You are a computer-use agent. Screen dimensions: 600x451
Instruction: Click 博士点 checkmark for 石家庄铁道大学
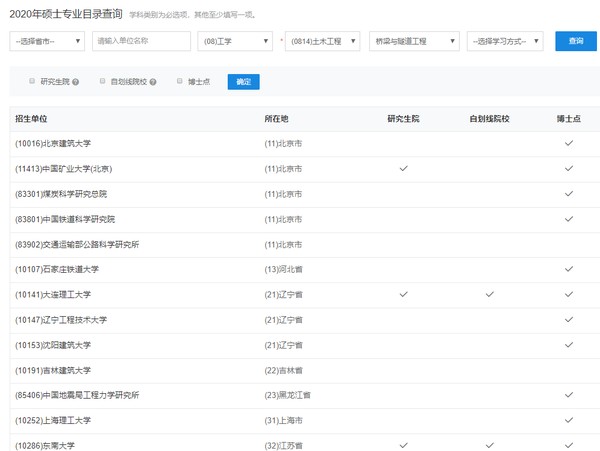tap(569, 269)
